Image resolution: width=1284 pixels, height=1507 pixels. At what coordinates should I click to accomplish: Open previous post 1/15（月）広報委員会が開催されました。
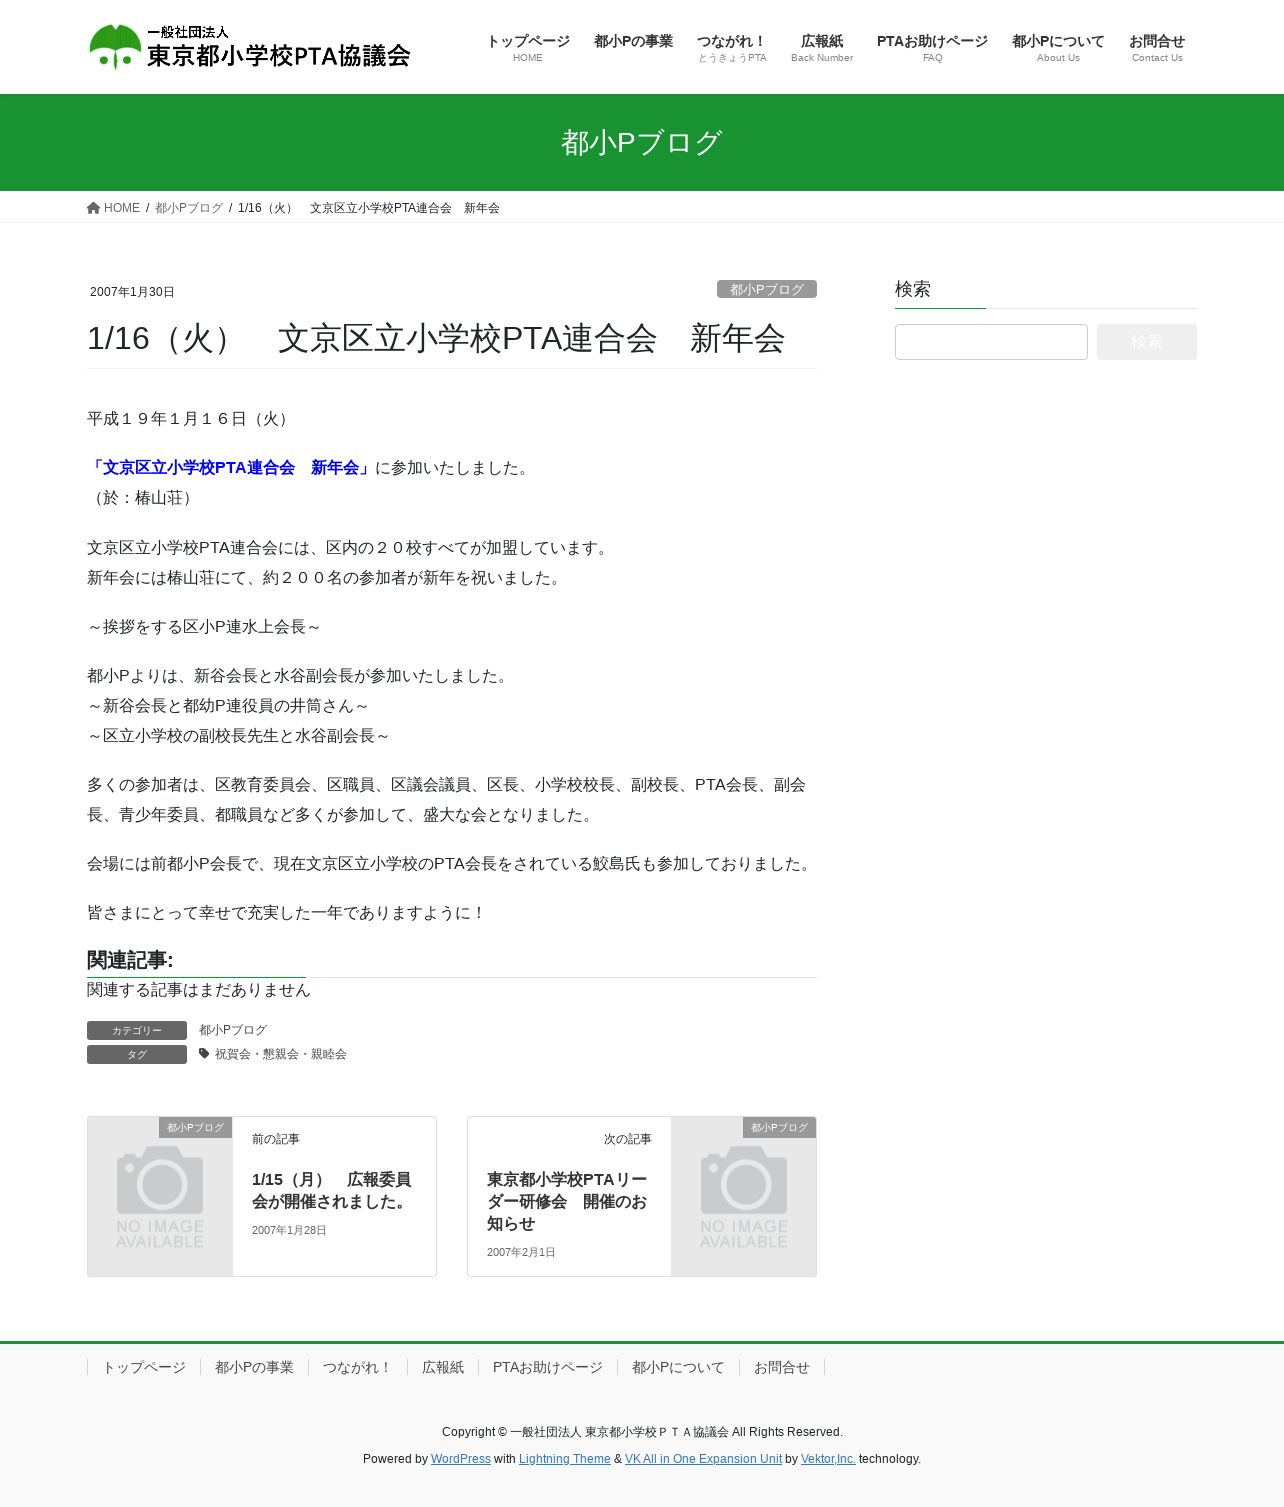click(332, 1190)
